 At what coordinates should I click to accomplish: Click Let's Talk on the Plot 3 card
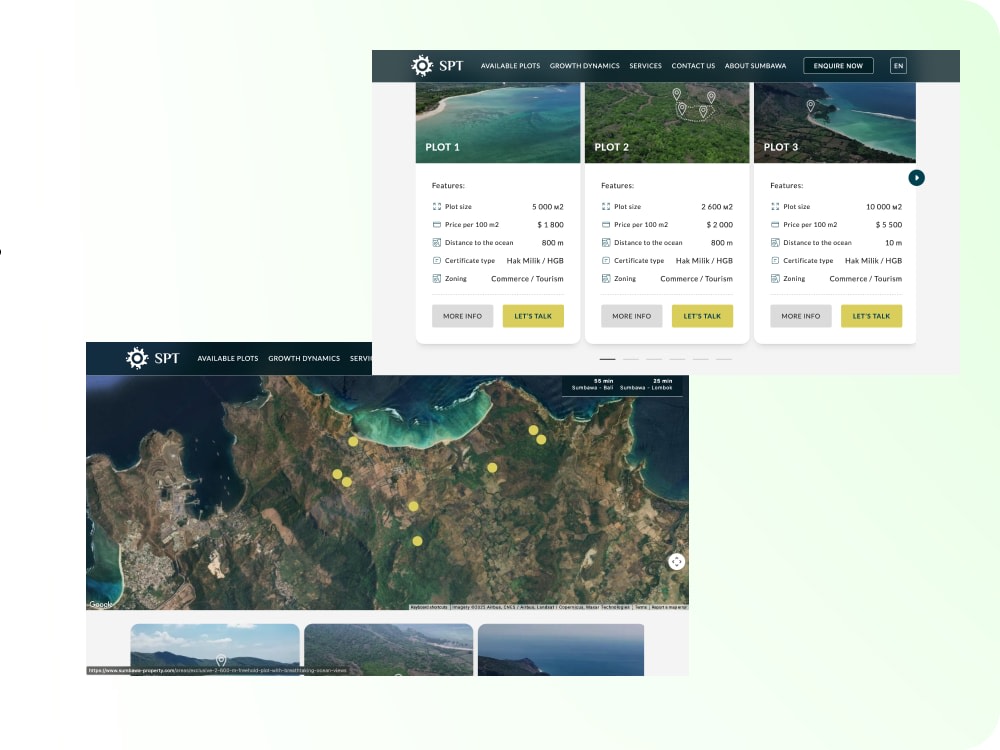[871, 316]
